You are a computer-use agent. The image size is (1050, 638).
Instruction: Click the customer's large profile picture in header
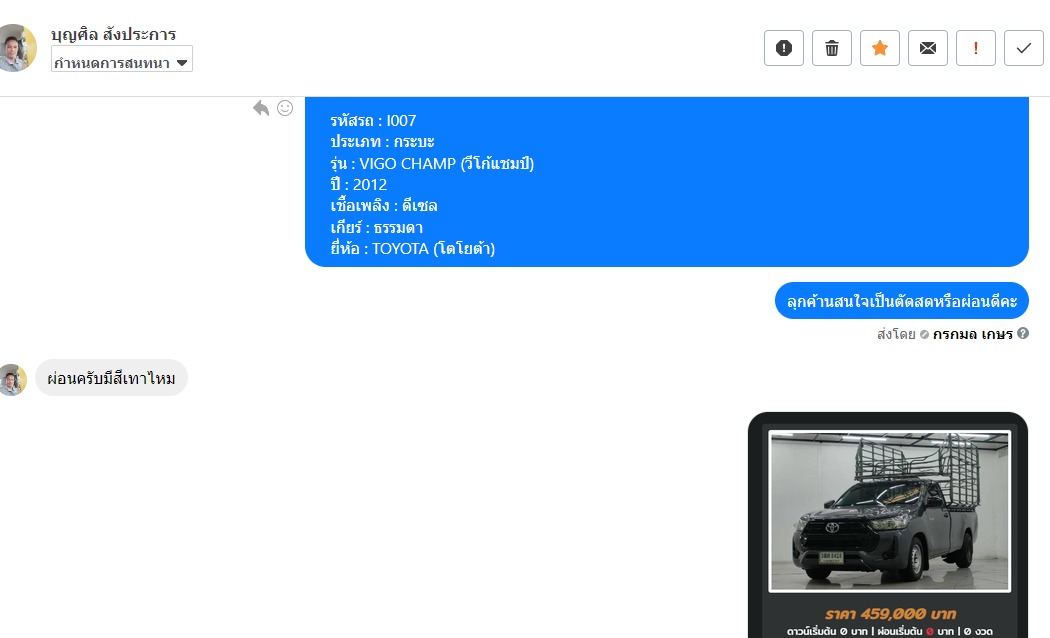[x=15, y=48]
